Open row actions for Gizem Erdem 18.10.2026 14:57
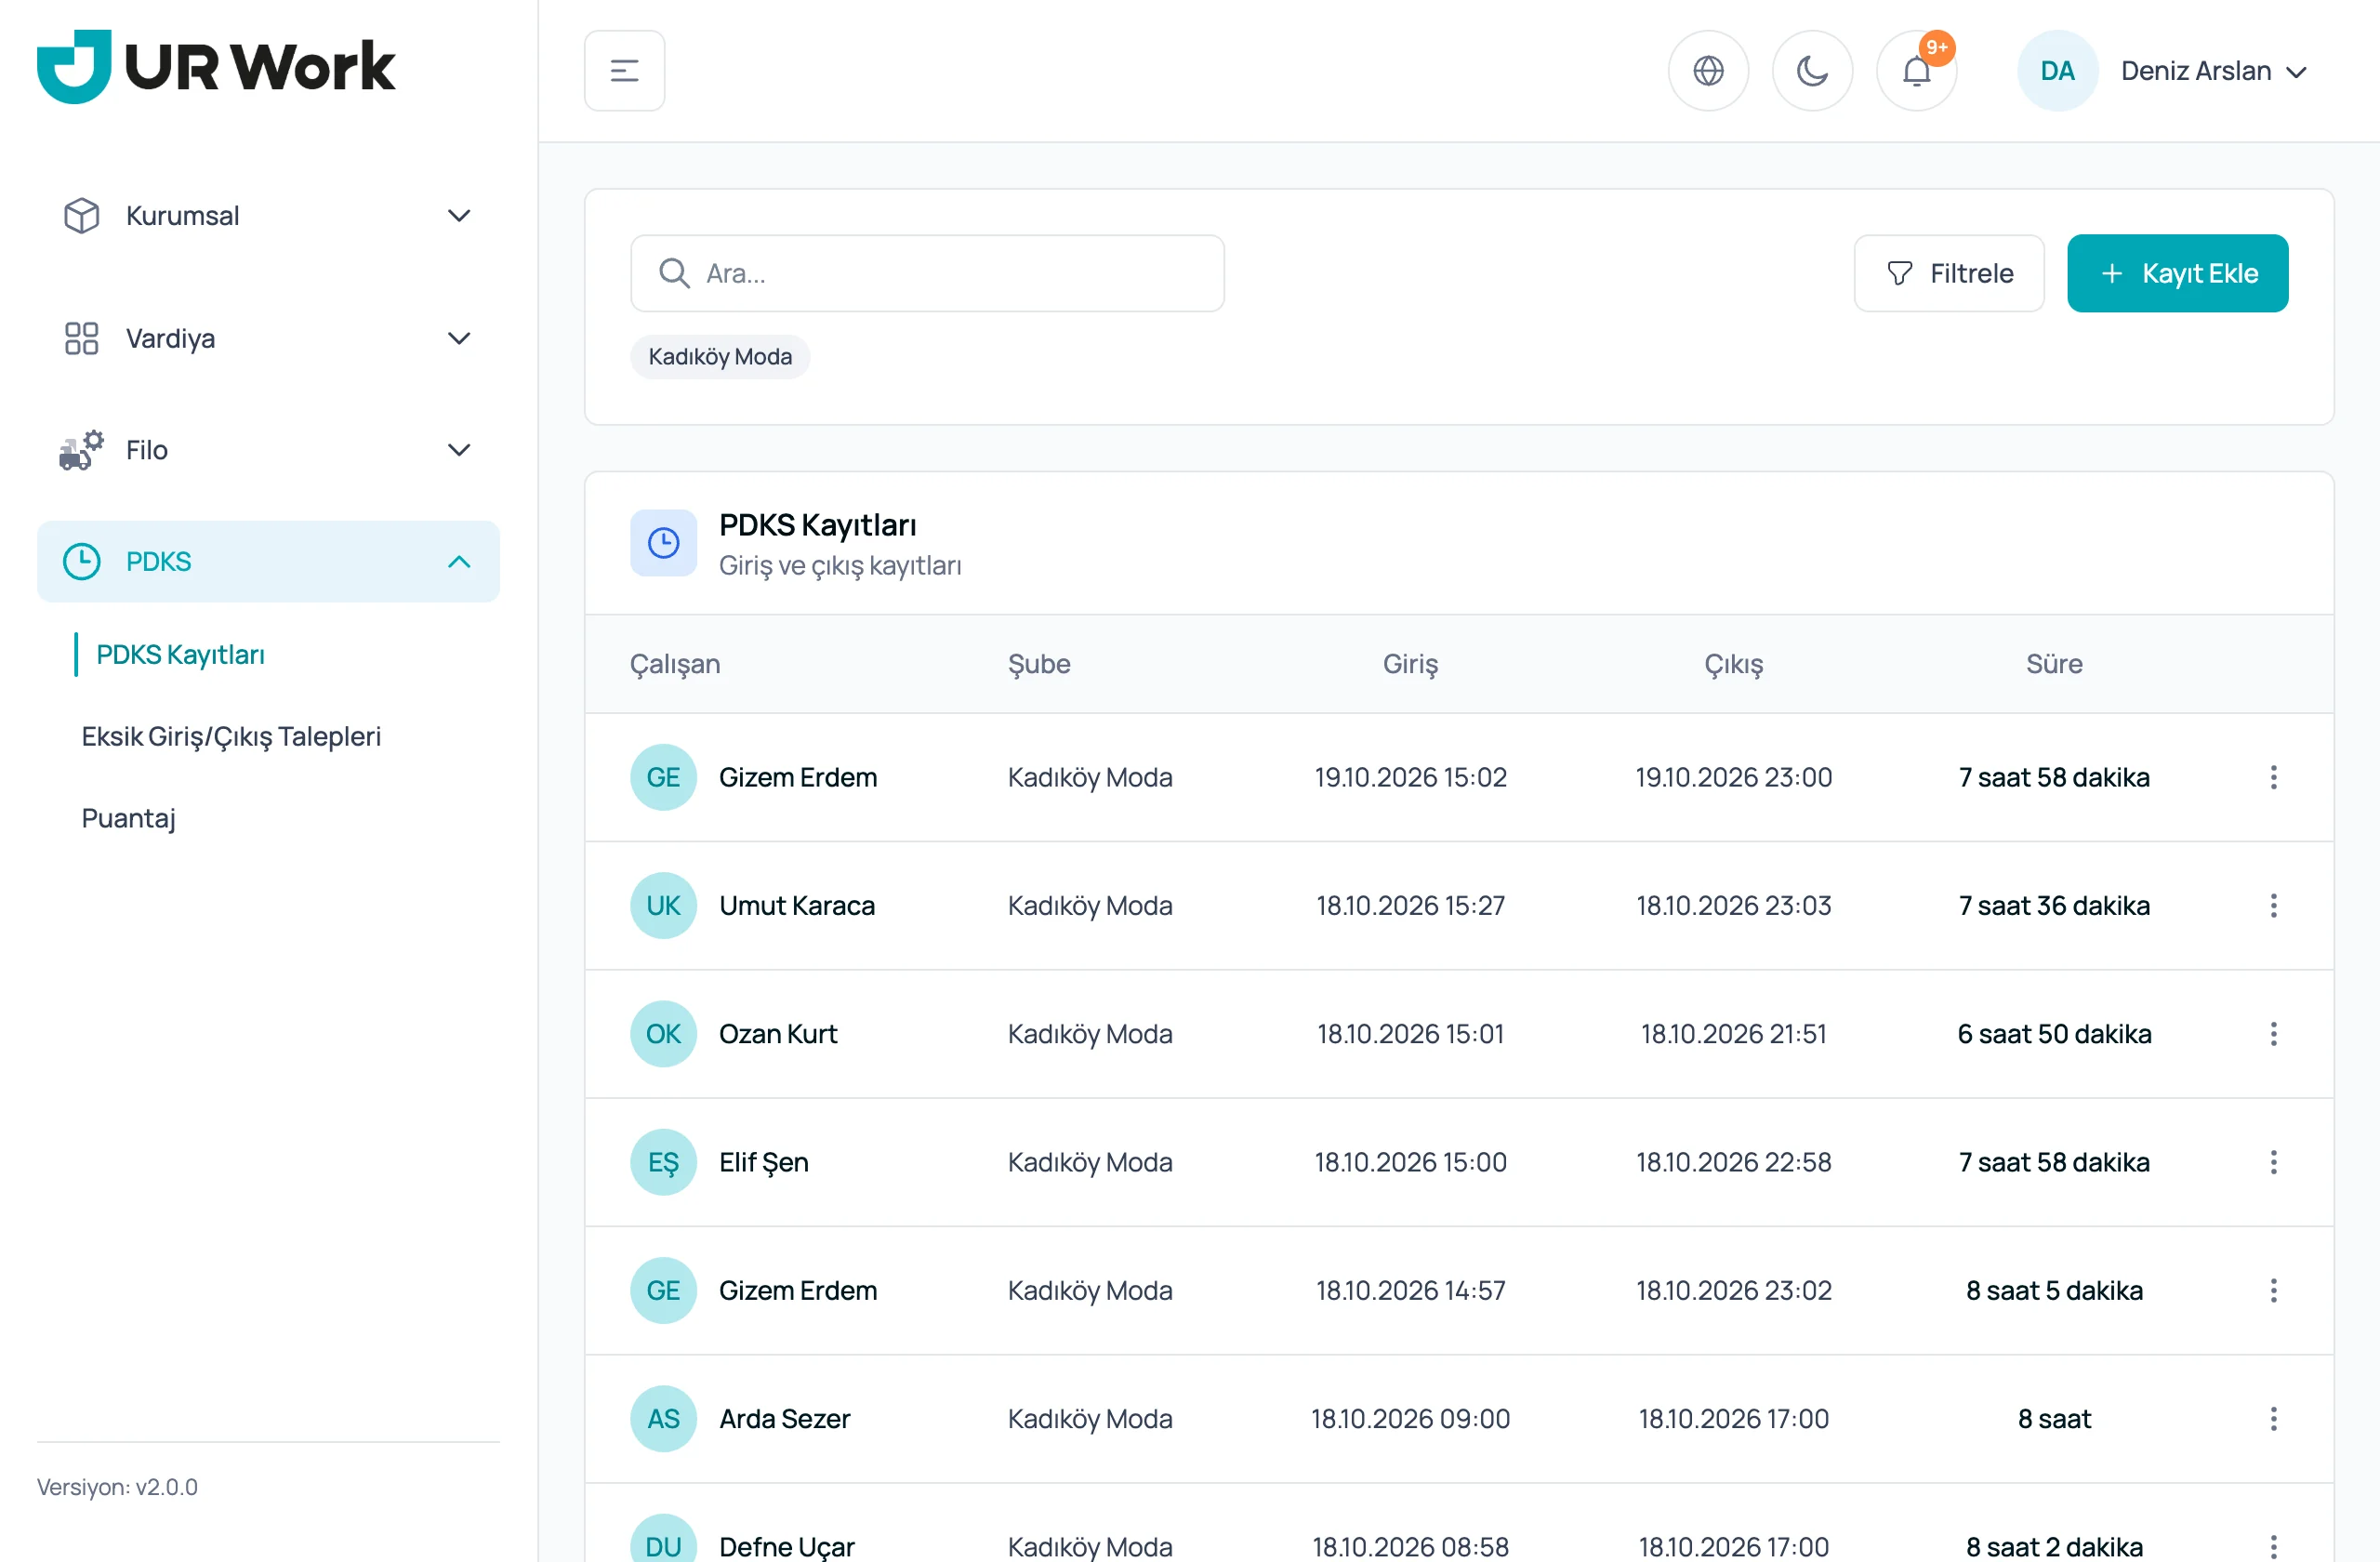The width and height of the screenshot is (2380, 1562). (x=2273, y=1290)
